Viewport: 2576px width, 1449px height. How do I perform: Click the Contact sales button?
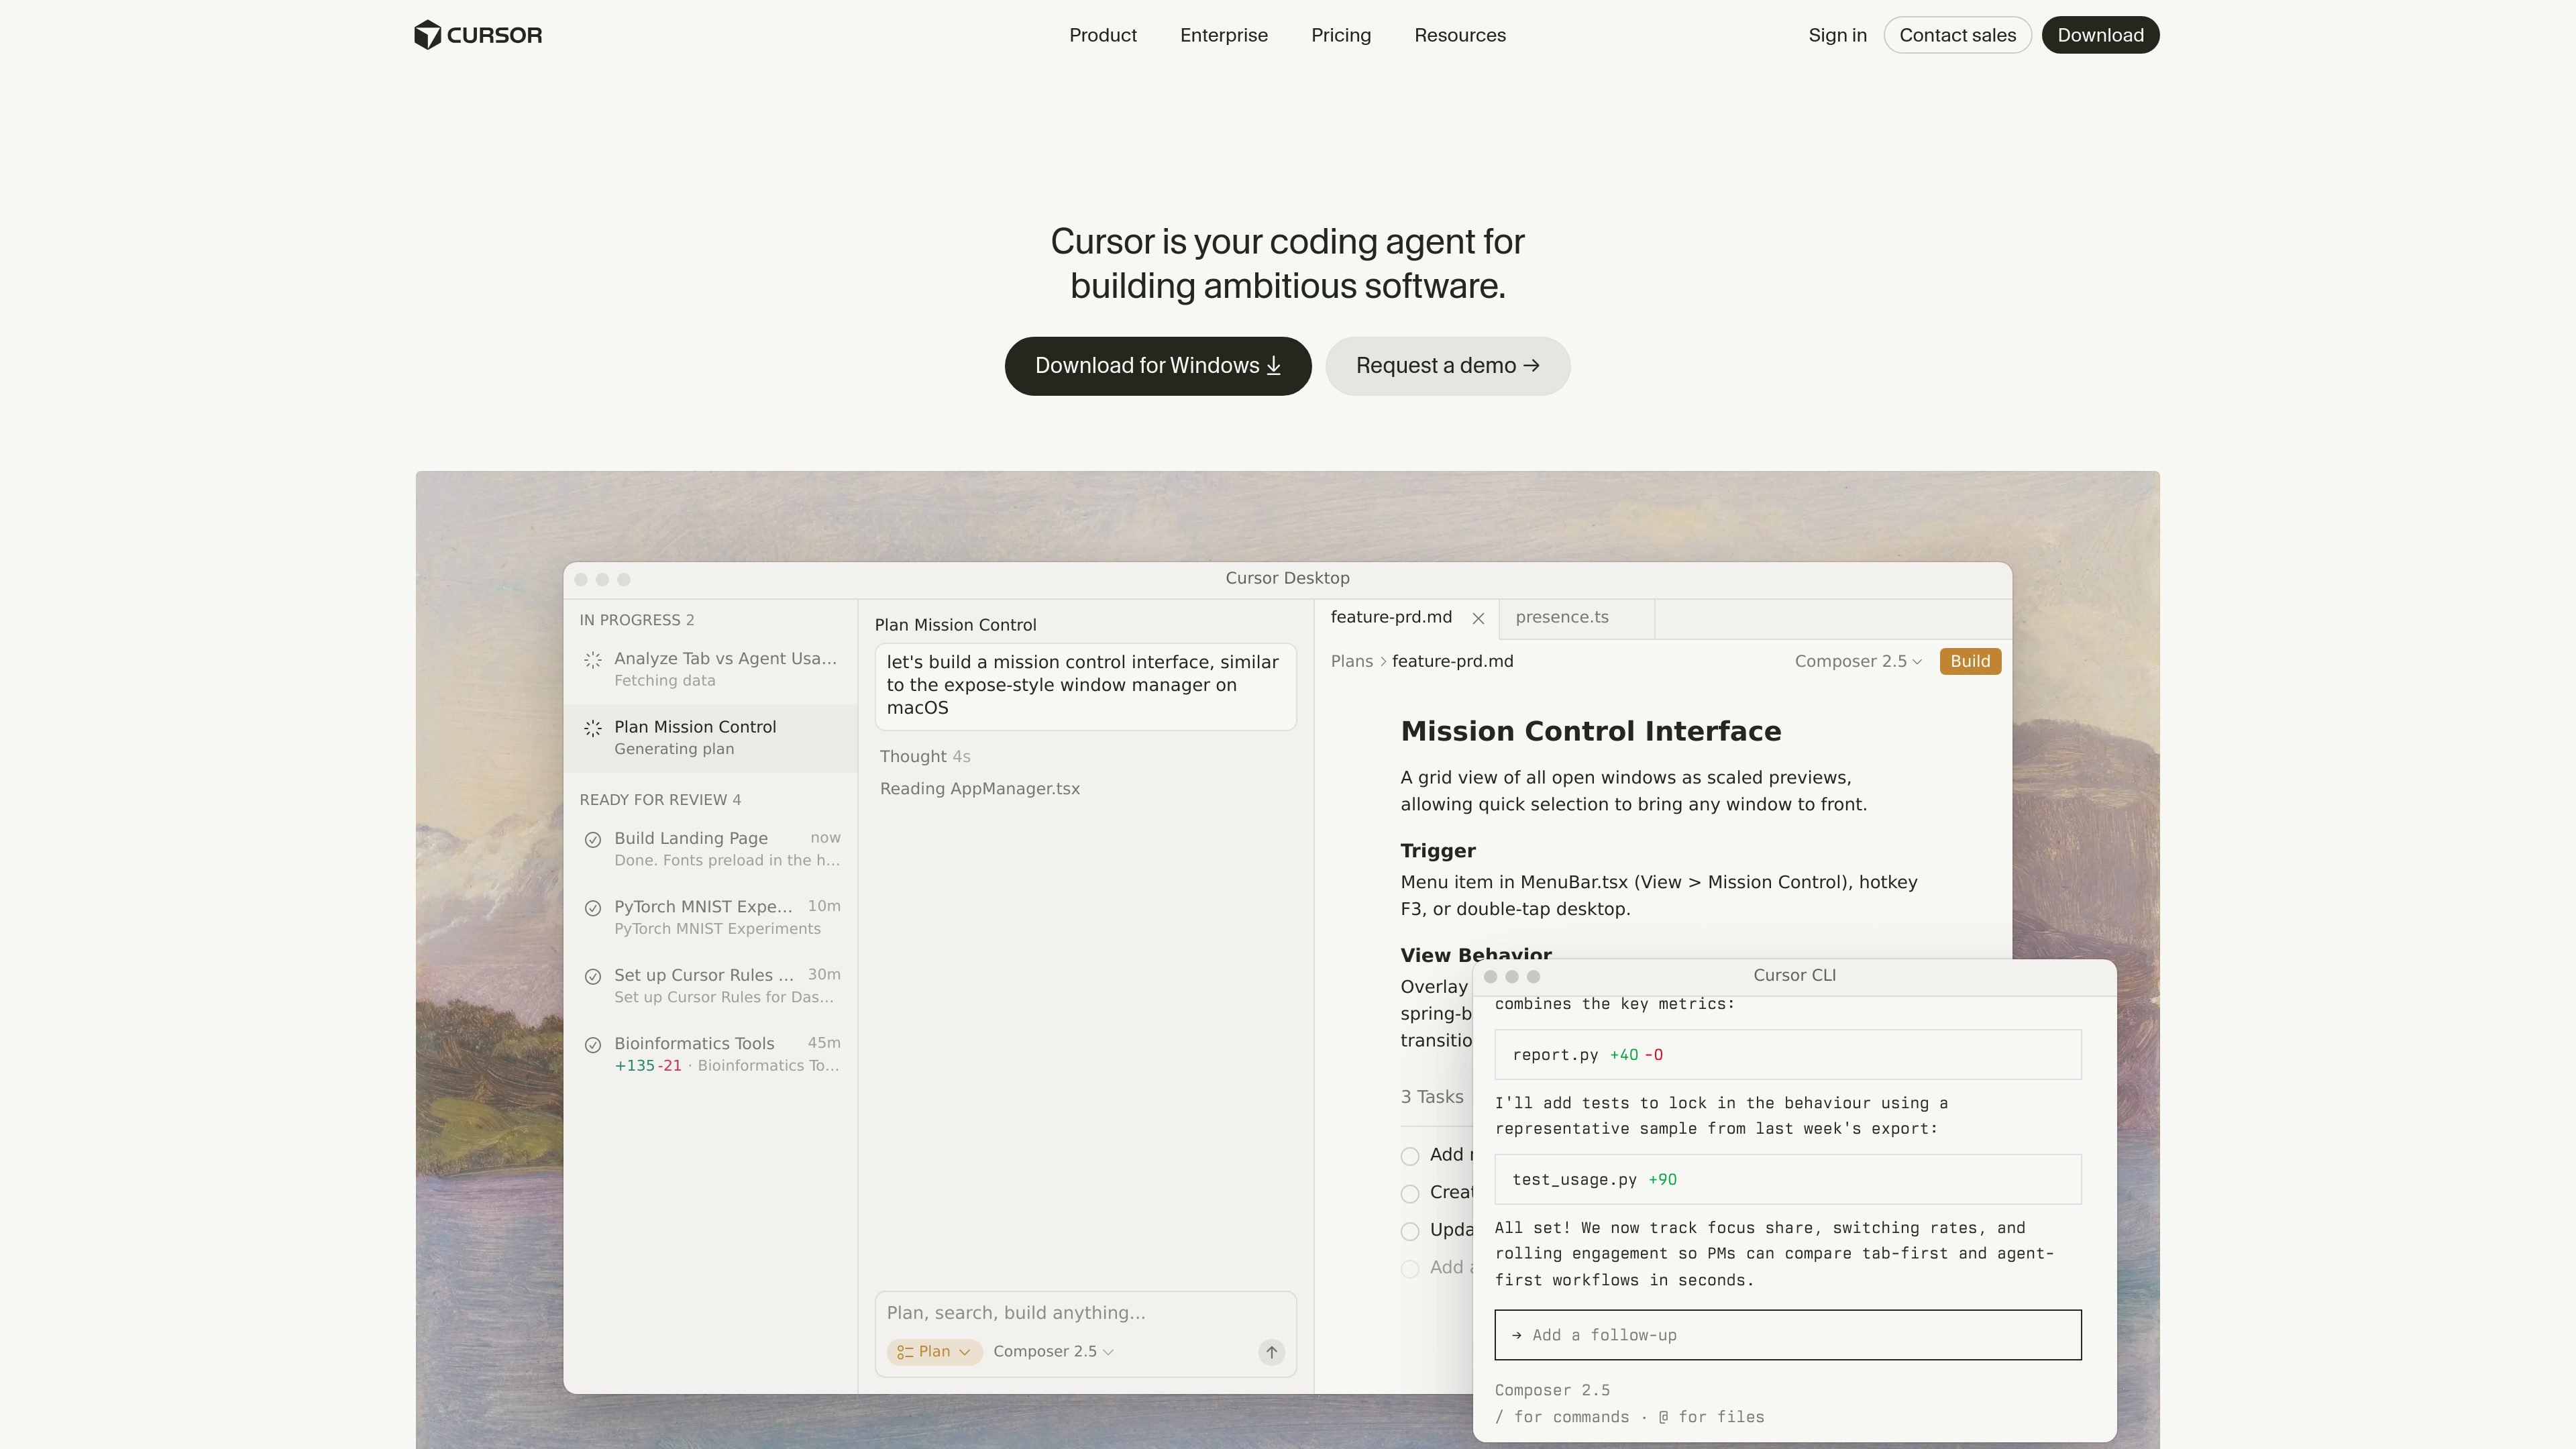[1957, 35]
